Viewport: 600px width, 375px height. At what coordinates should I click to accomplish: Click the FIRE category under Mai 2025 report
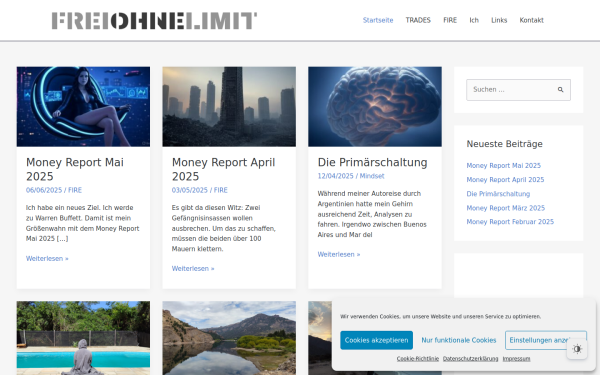(75, 190)
